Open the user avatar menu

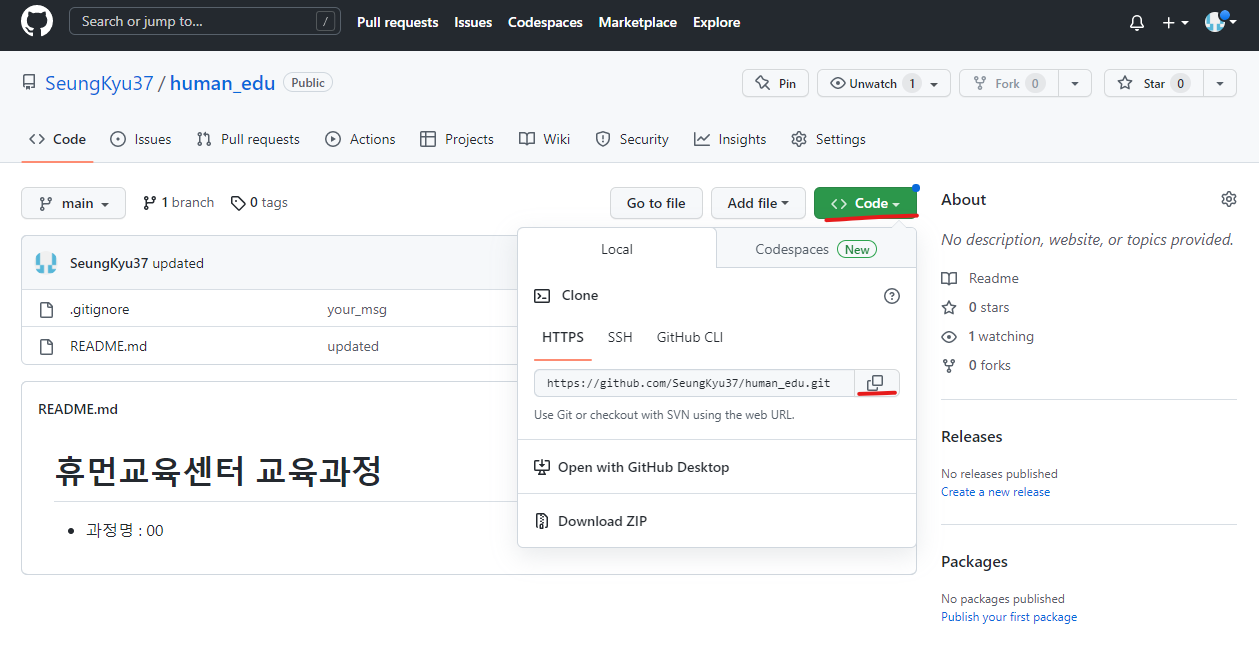click(1222, 22)
